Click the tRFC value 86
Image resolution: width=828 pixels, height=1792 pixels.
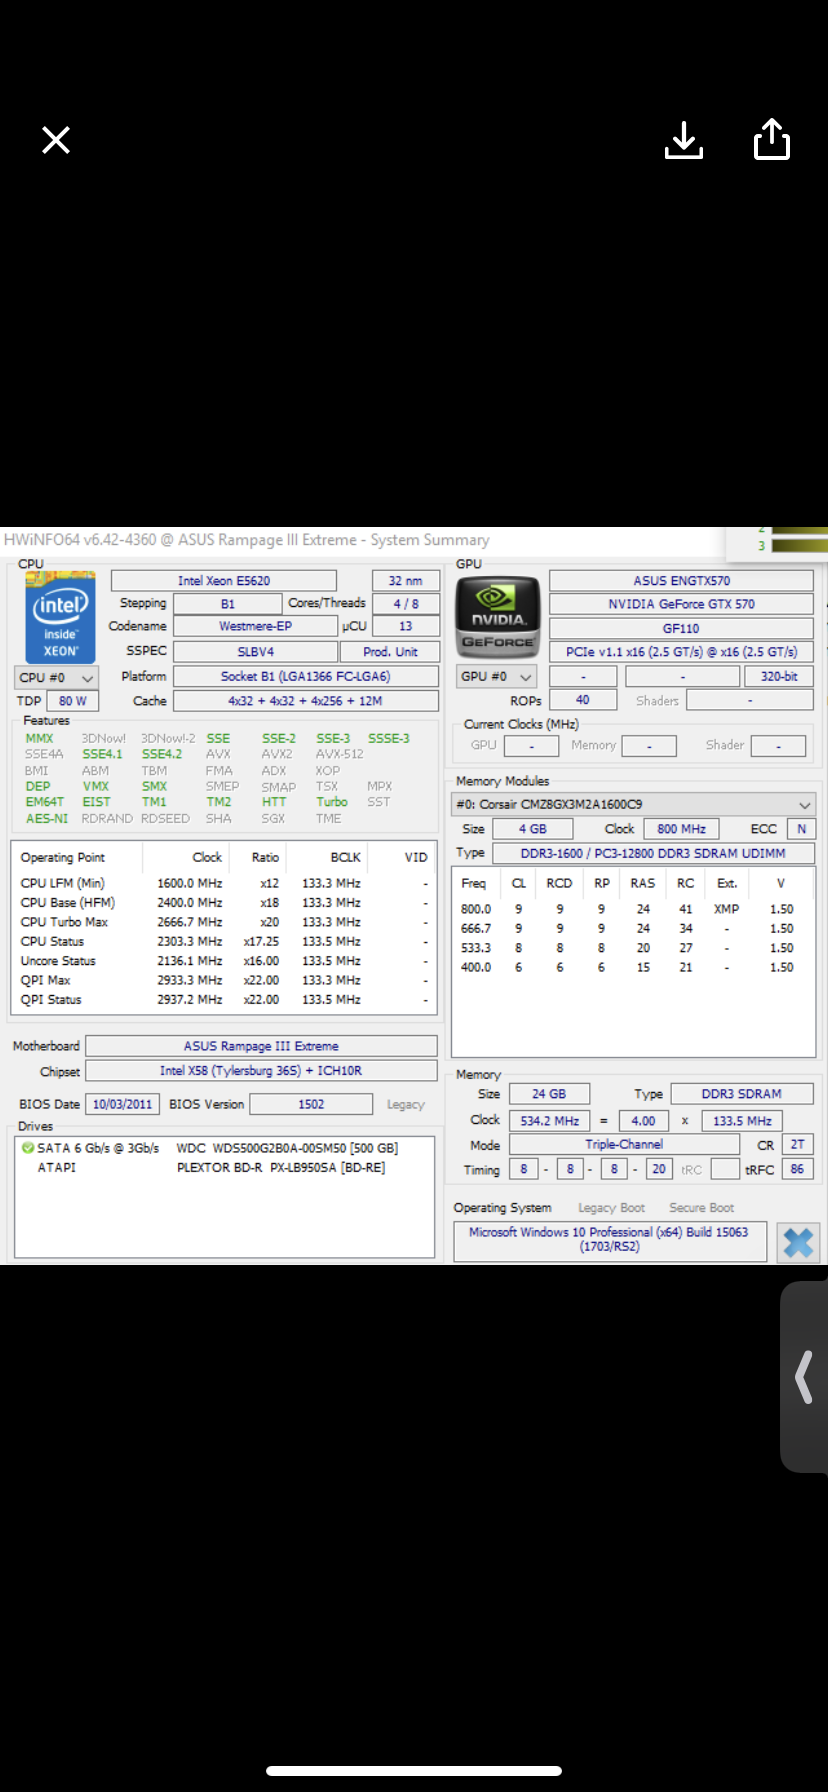pyautogui.click(x=797, y=1169)
